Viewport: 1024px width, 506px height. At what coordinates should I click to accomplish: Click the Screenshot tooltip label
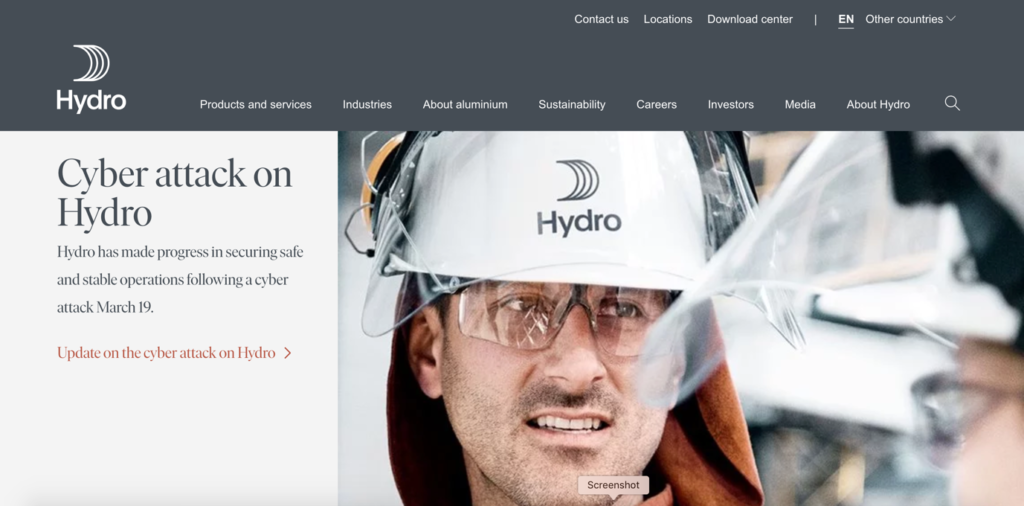[x=613, y=485]
